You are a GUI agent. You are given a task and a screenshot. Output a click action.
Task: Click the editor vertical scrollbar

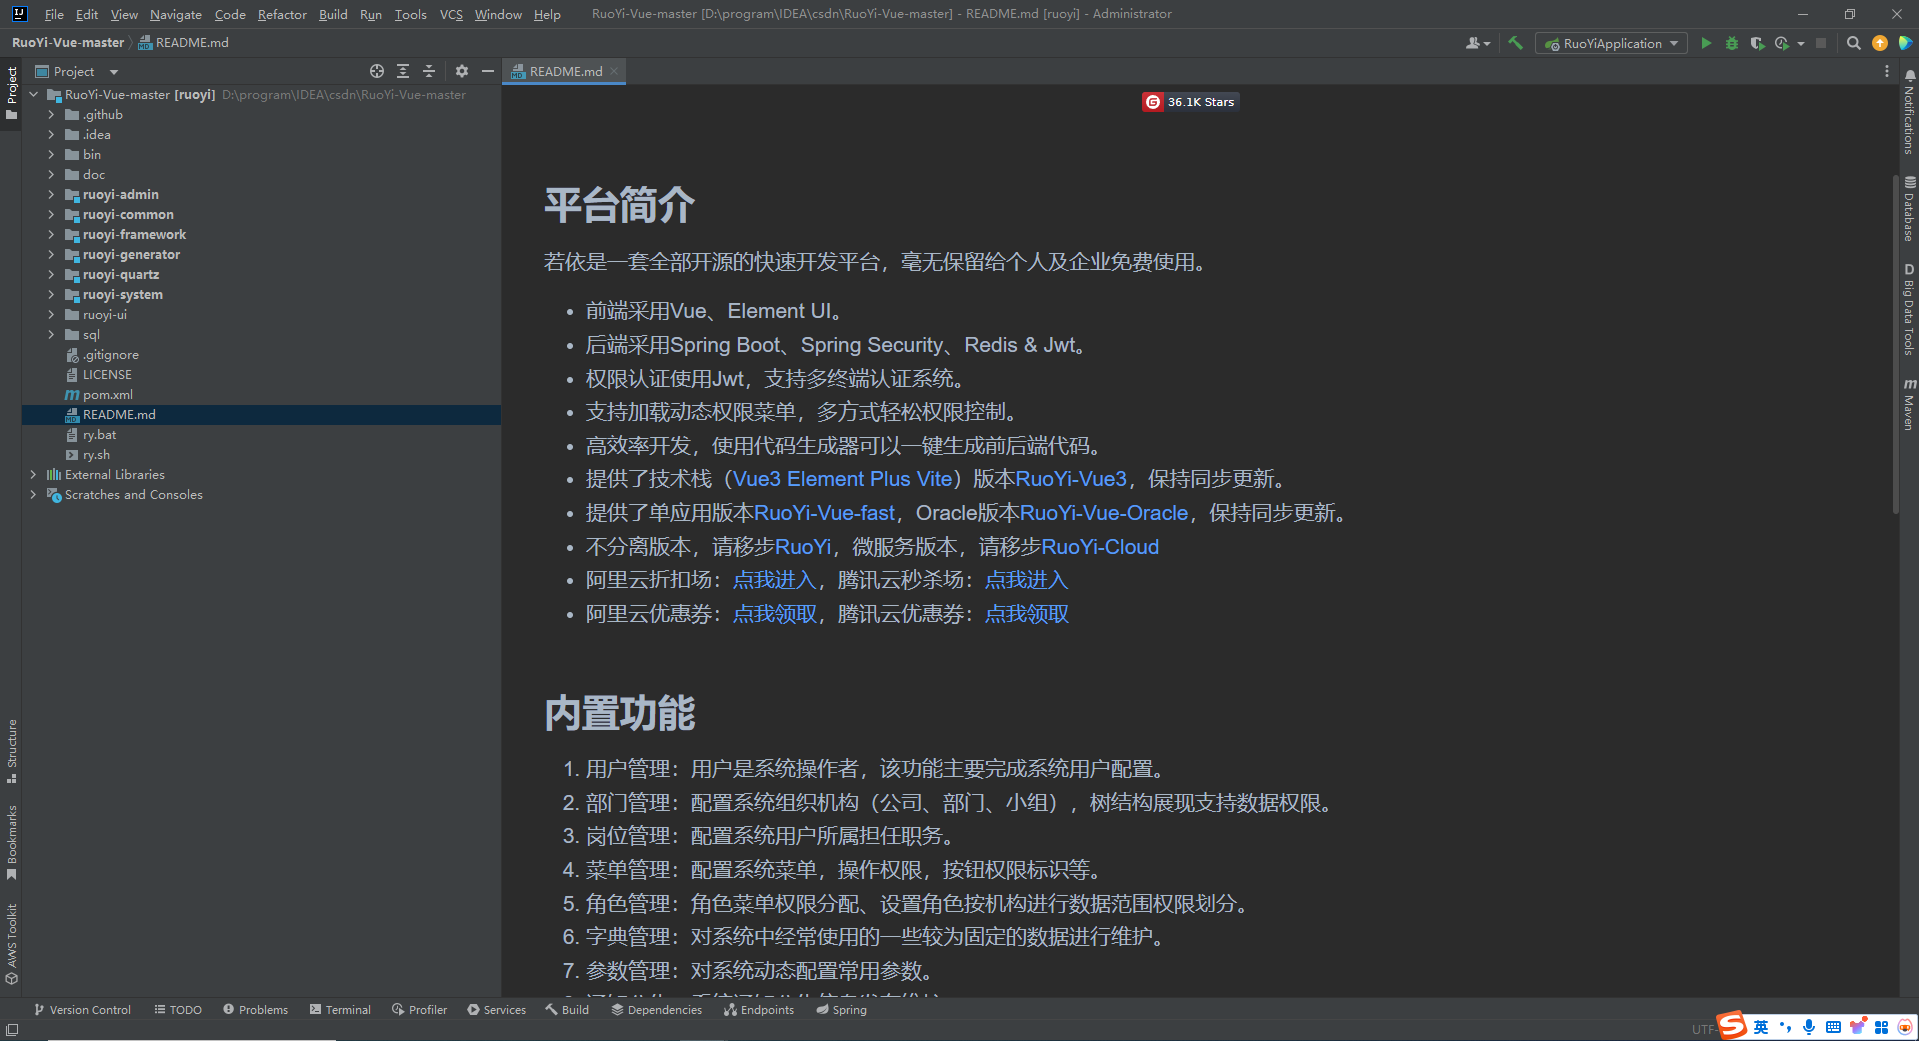[1895, 345]
